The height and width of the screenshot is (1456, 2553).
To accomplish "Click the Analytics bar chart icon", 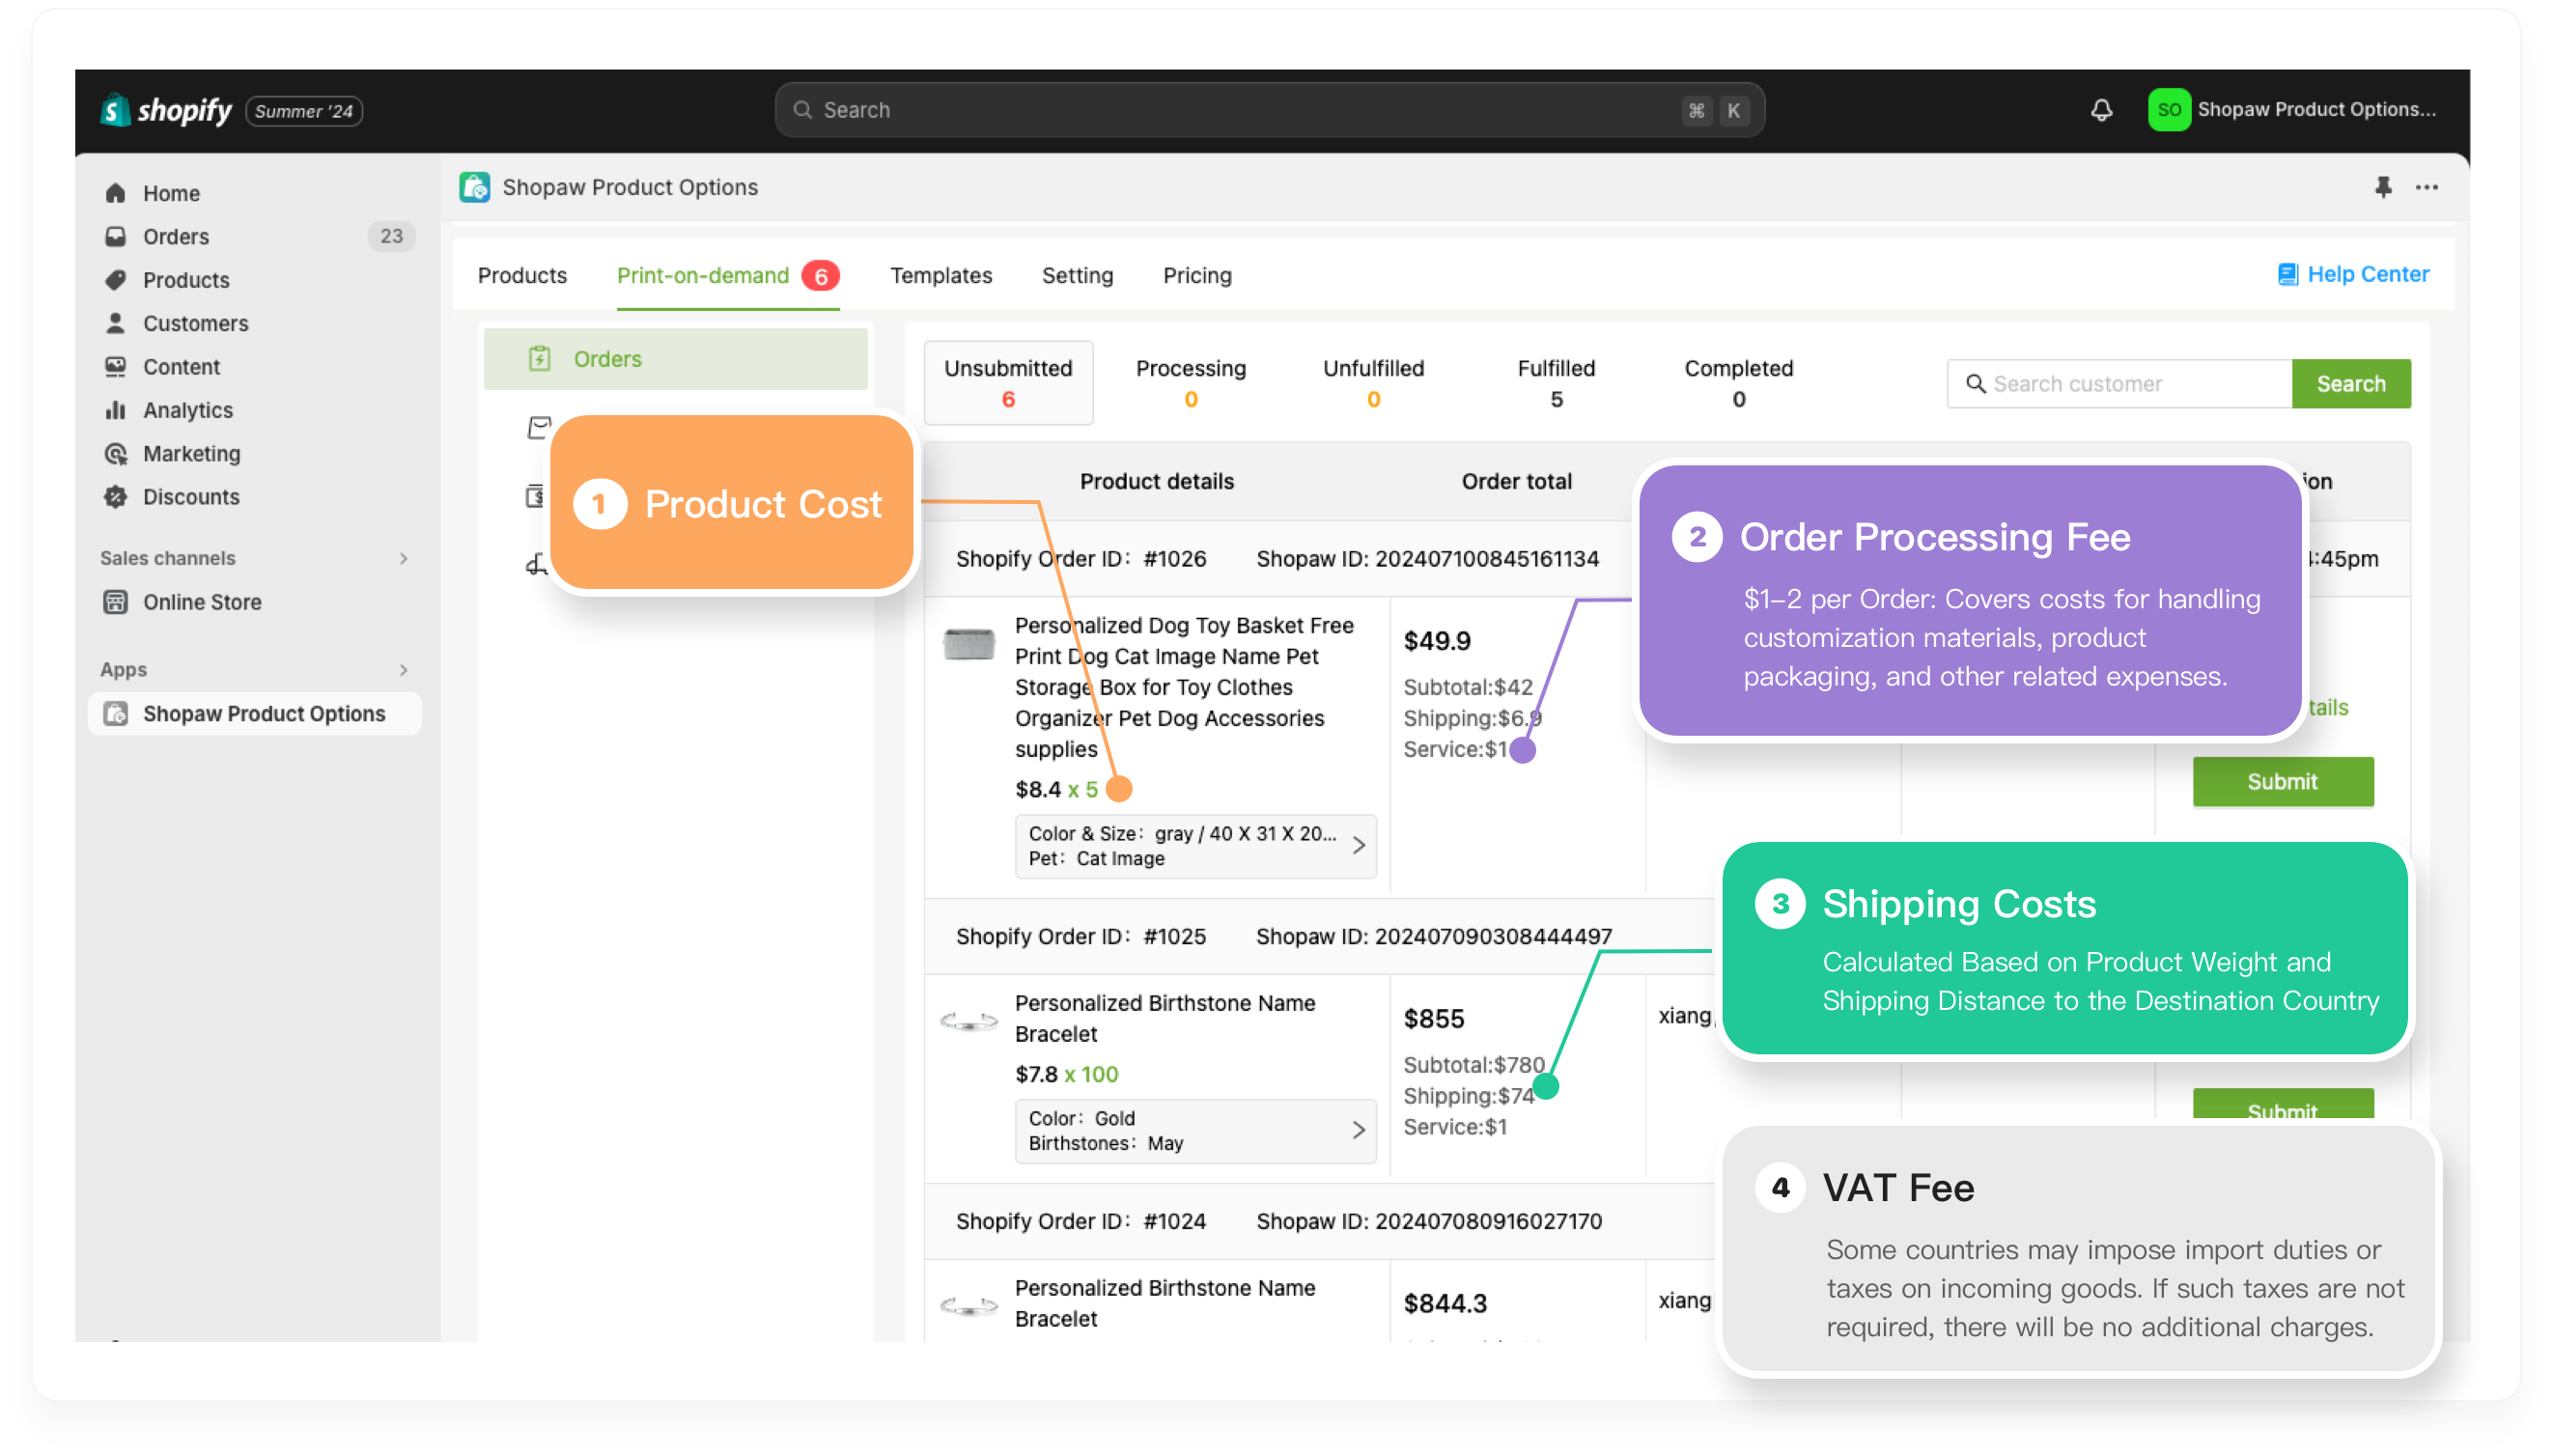I will [116, 410].
